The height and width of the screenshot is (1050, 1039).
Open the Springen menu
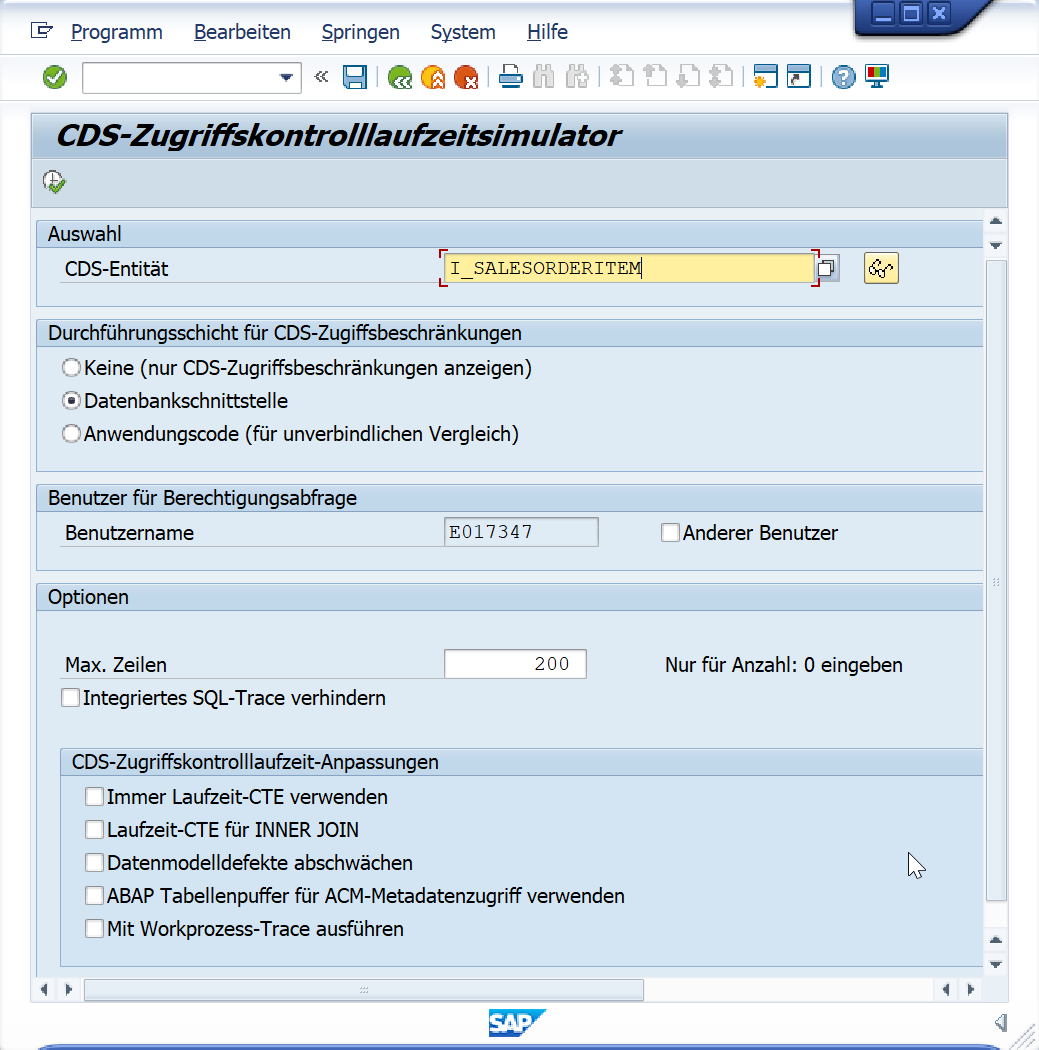click(x=360, y=32)
